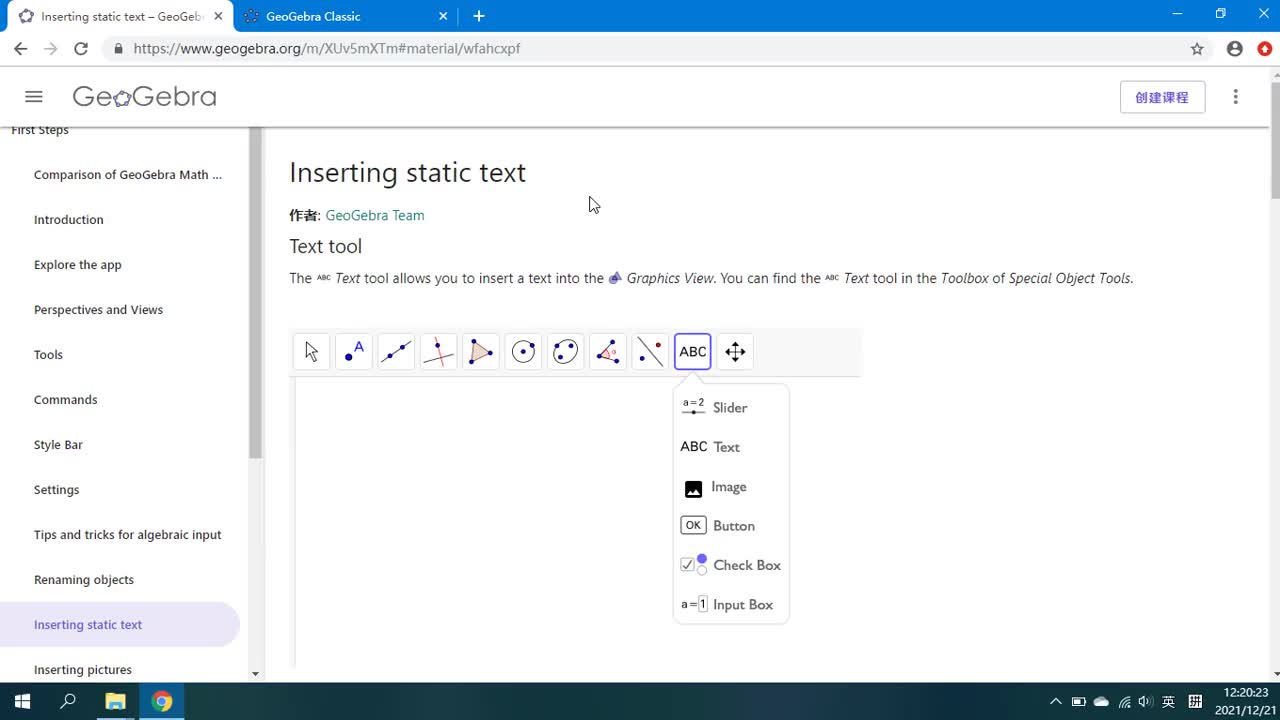1280x720 pixels.
Task: Bookmark this page with the star
Action: pos(1197,49)
